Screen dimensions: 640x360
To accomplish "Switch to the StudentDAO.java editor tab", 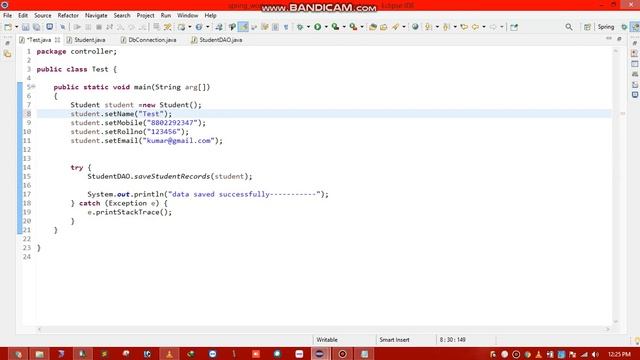I will point(217,40).
